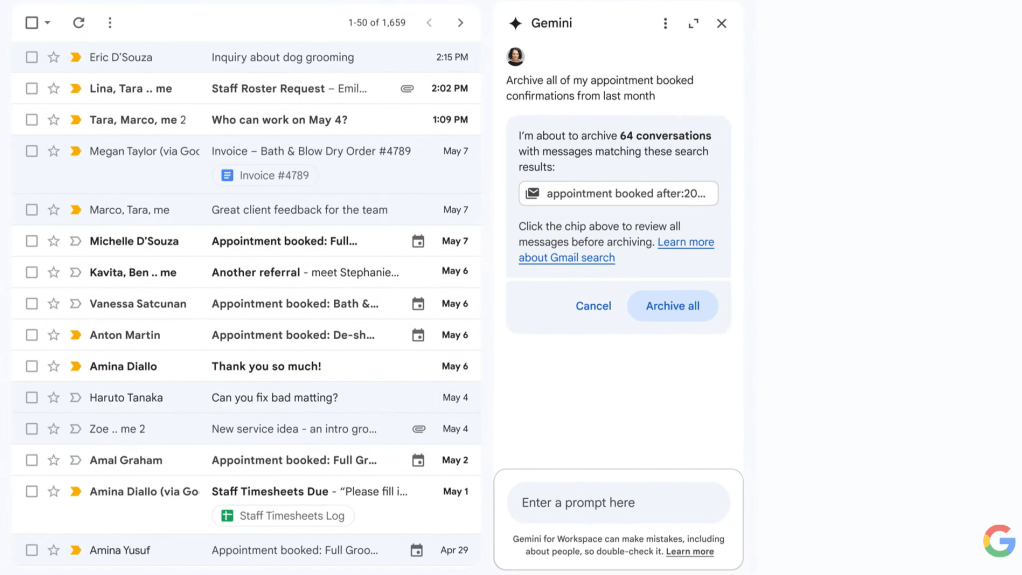Star the Eric D'Souza email
The image size is (1022, 575).
coord(53,57)
